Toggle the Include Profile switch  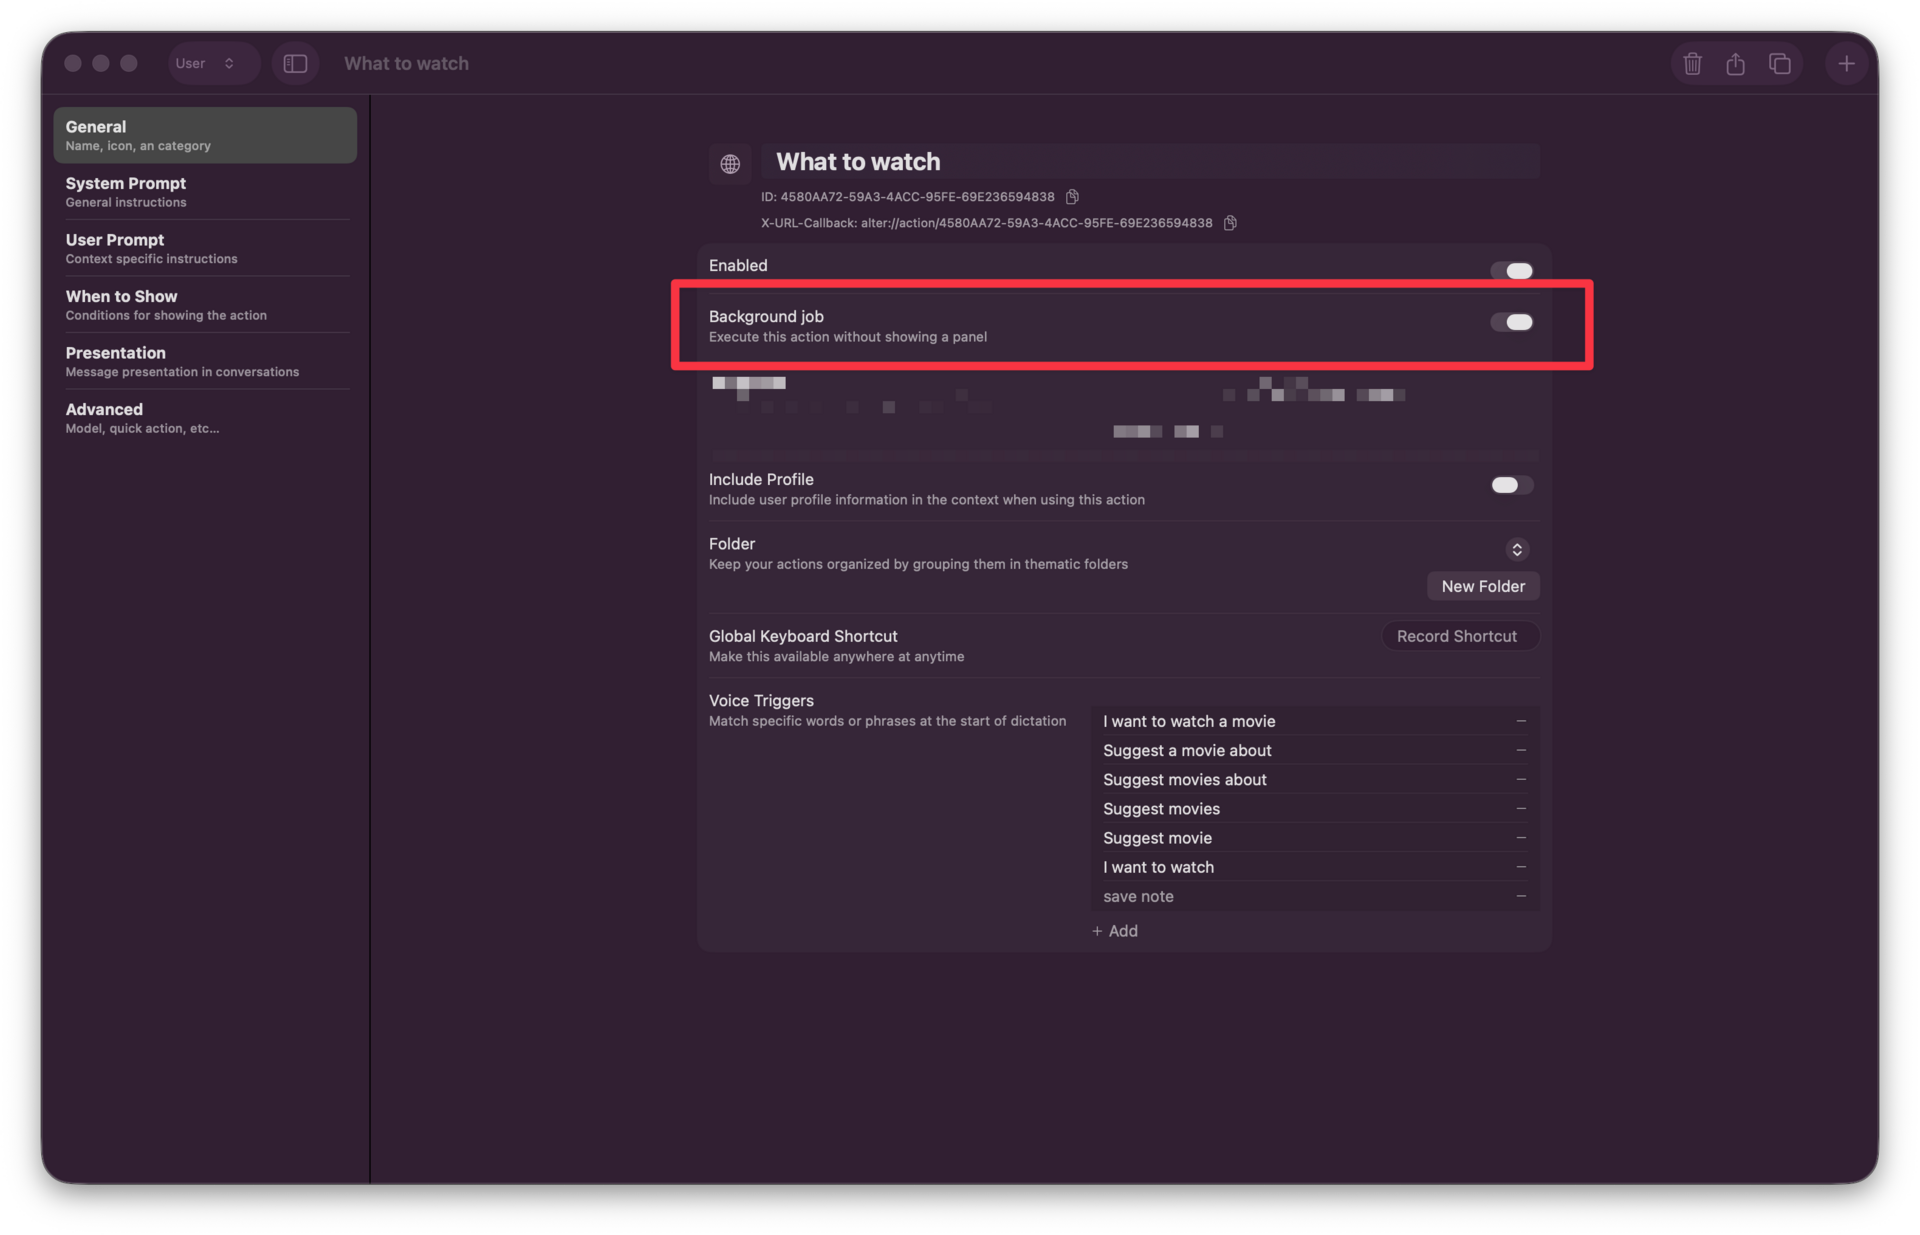click(1511, 485)
